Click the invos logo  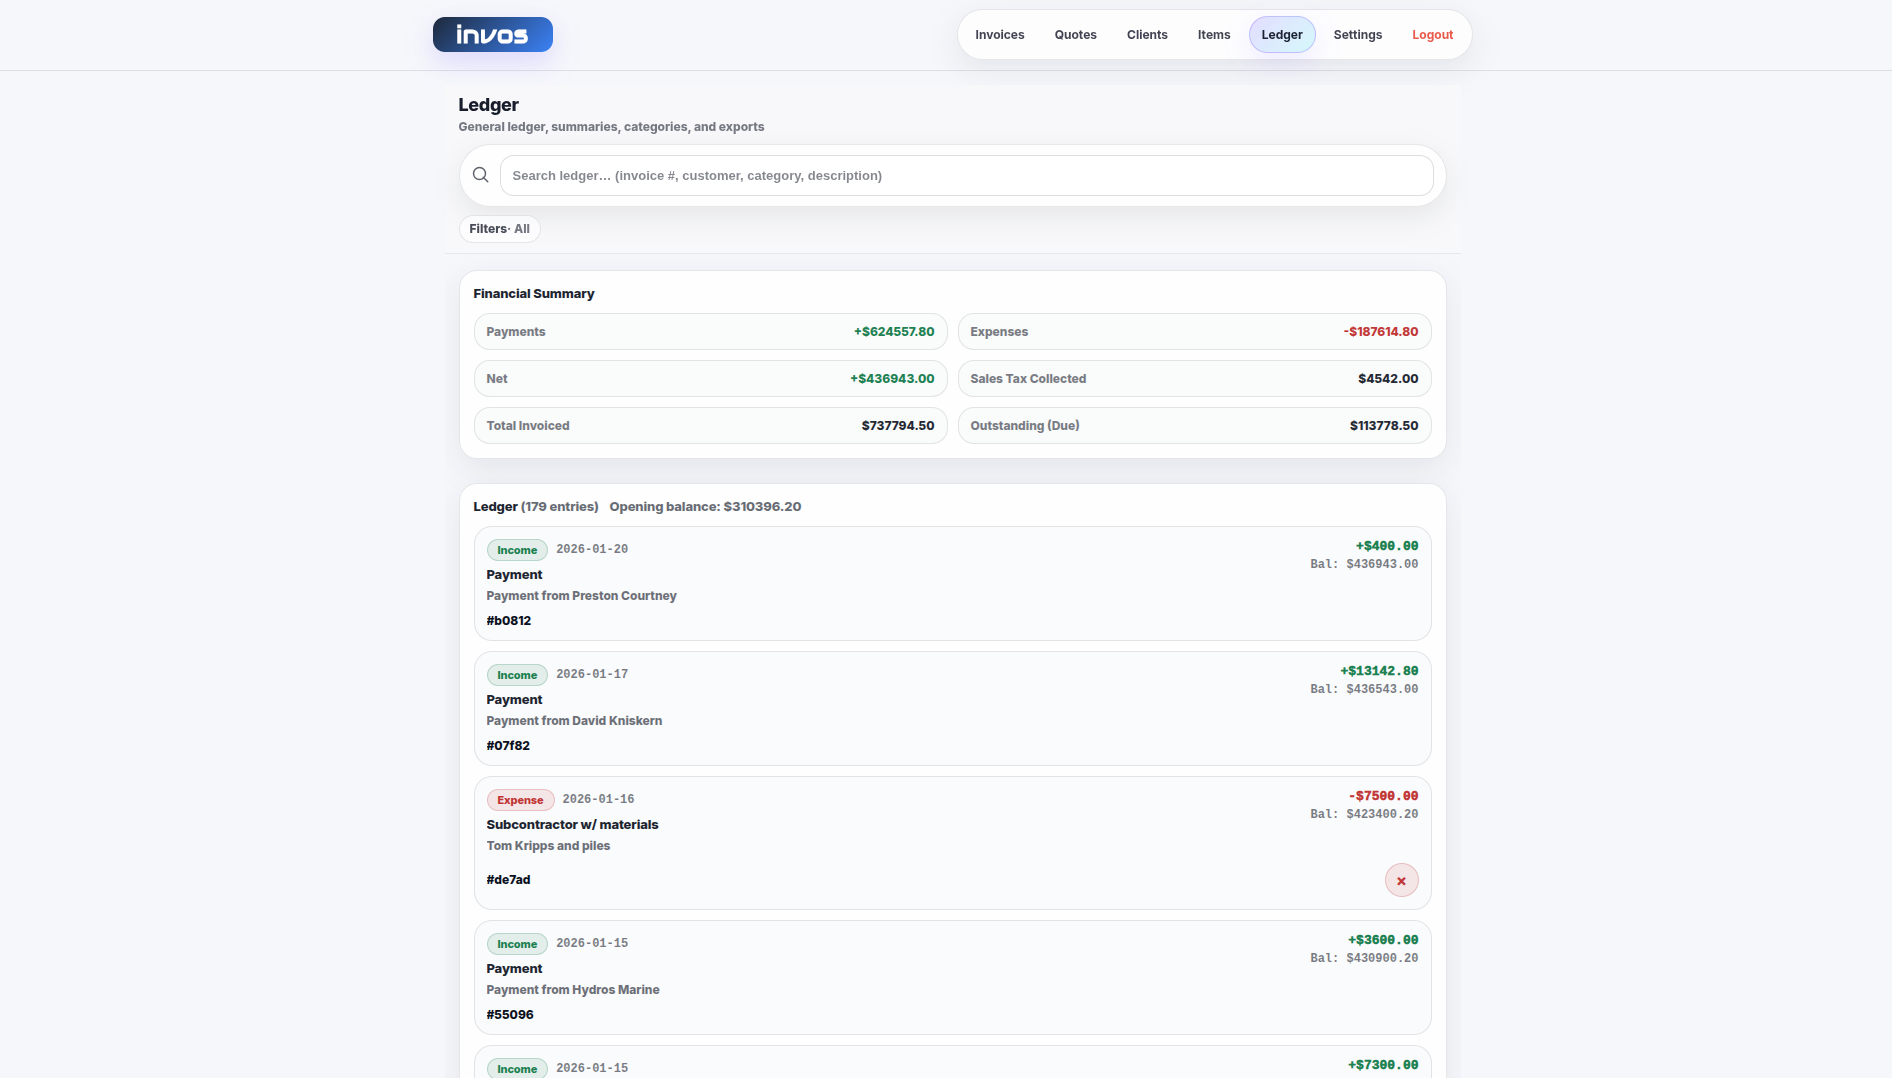point(492,35)
